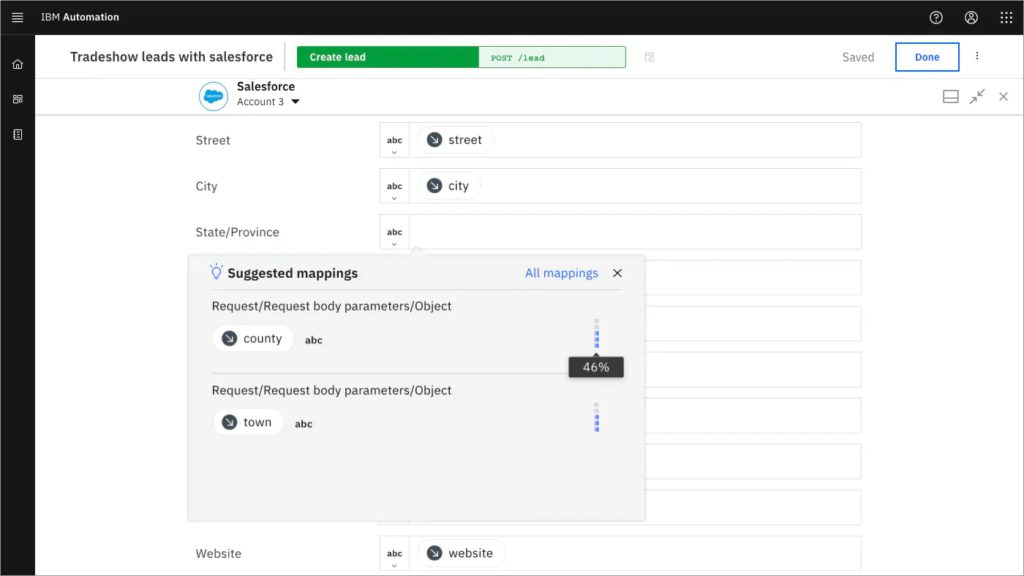Image resolution: width=1024 pixels, height=576 pixels.
Task: Close the Suggested mappings popup
Action: [617, 273]
